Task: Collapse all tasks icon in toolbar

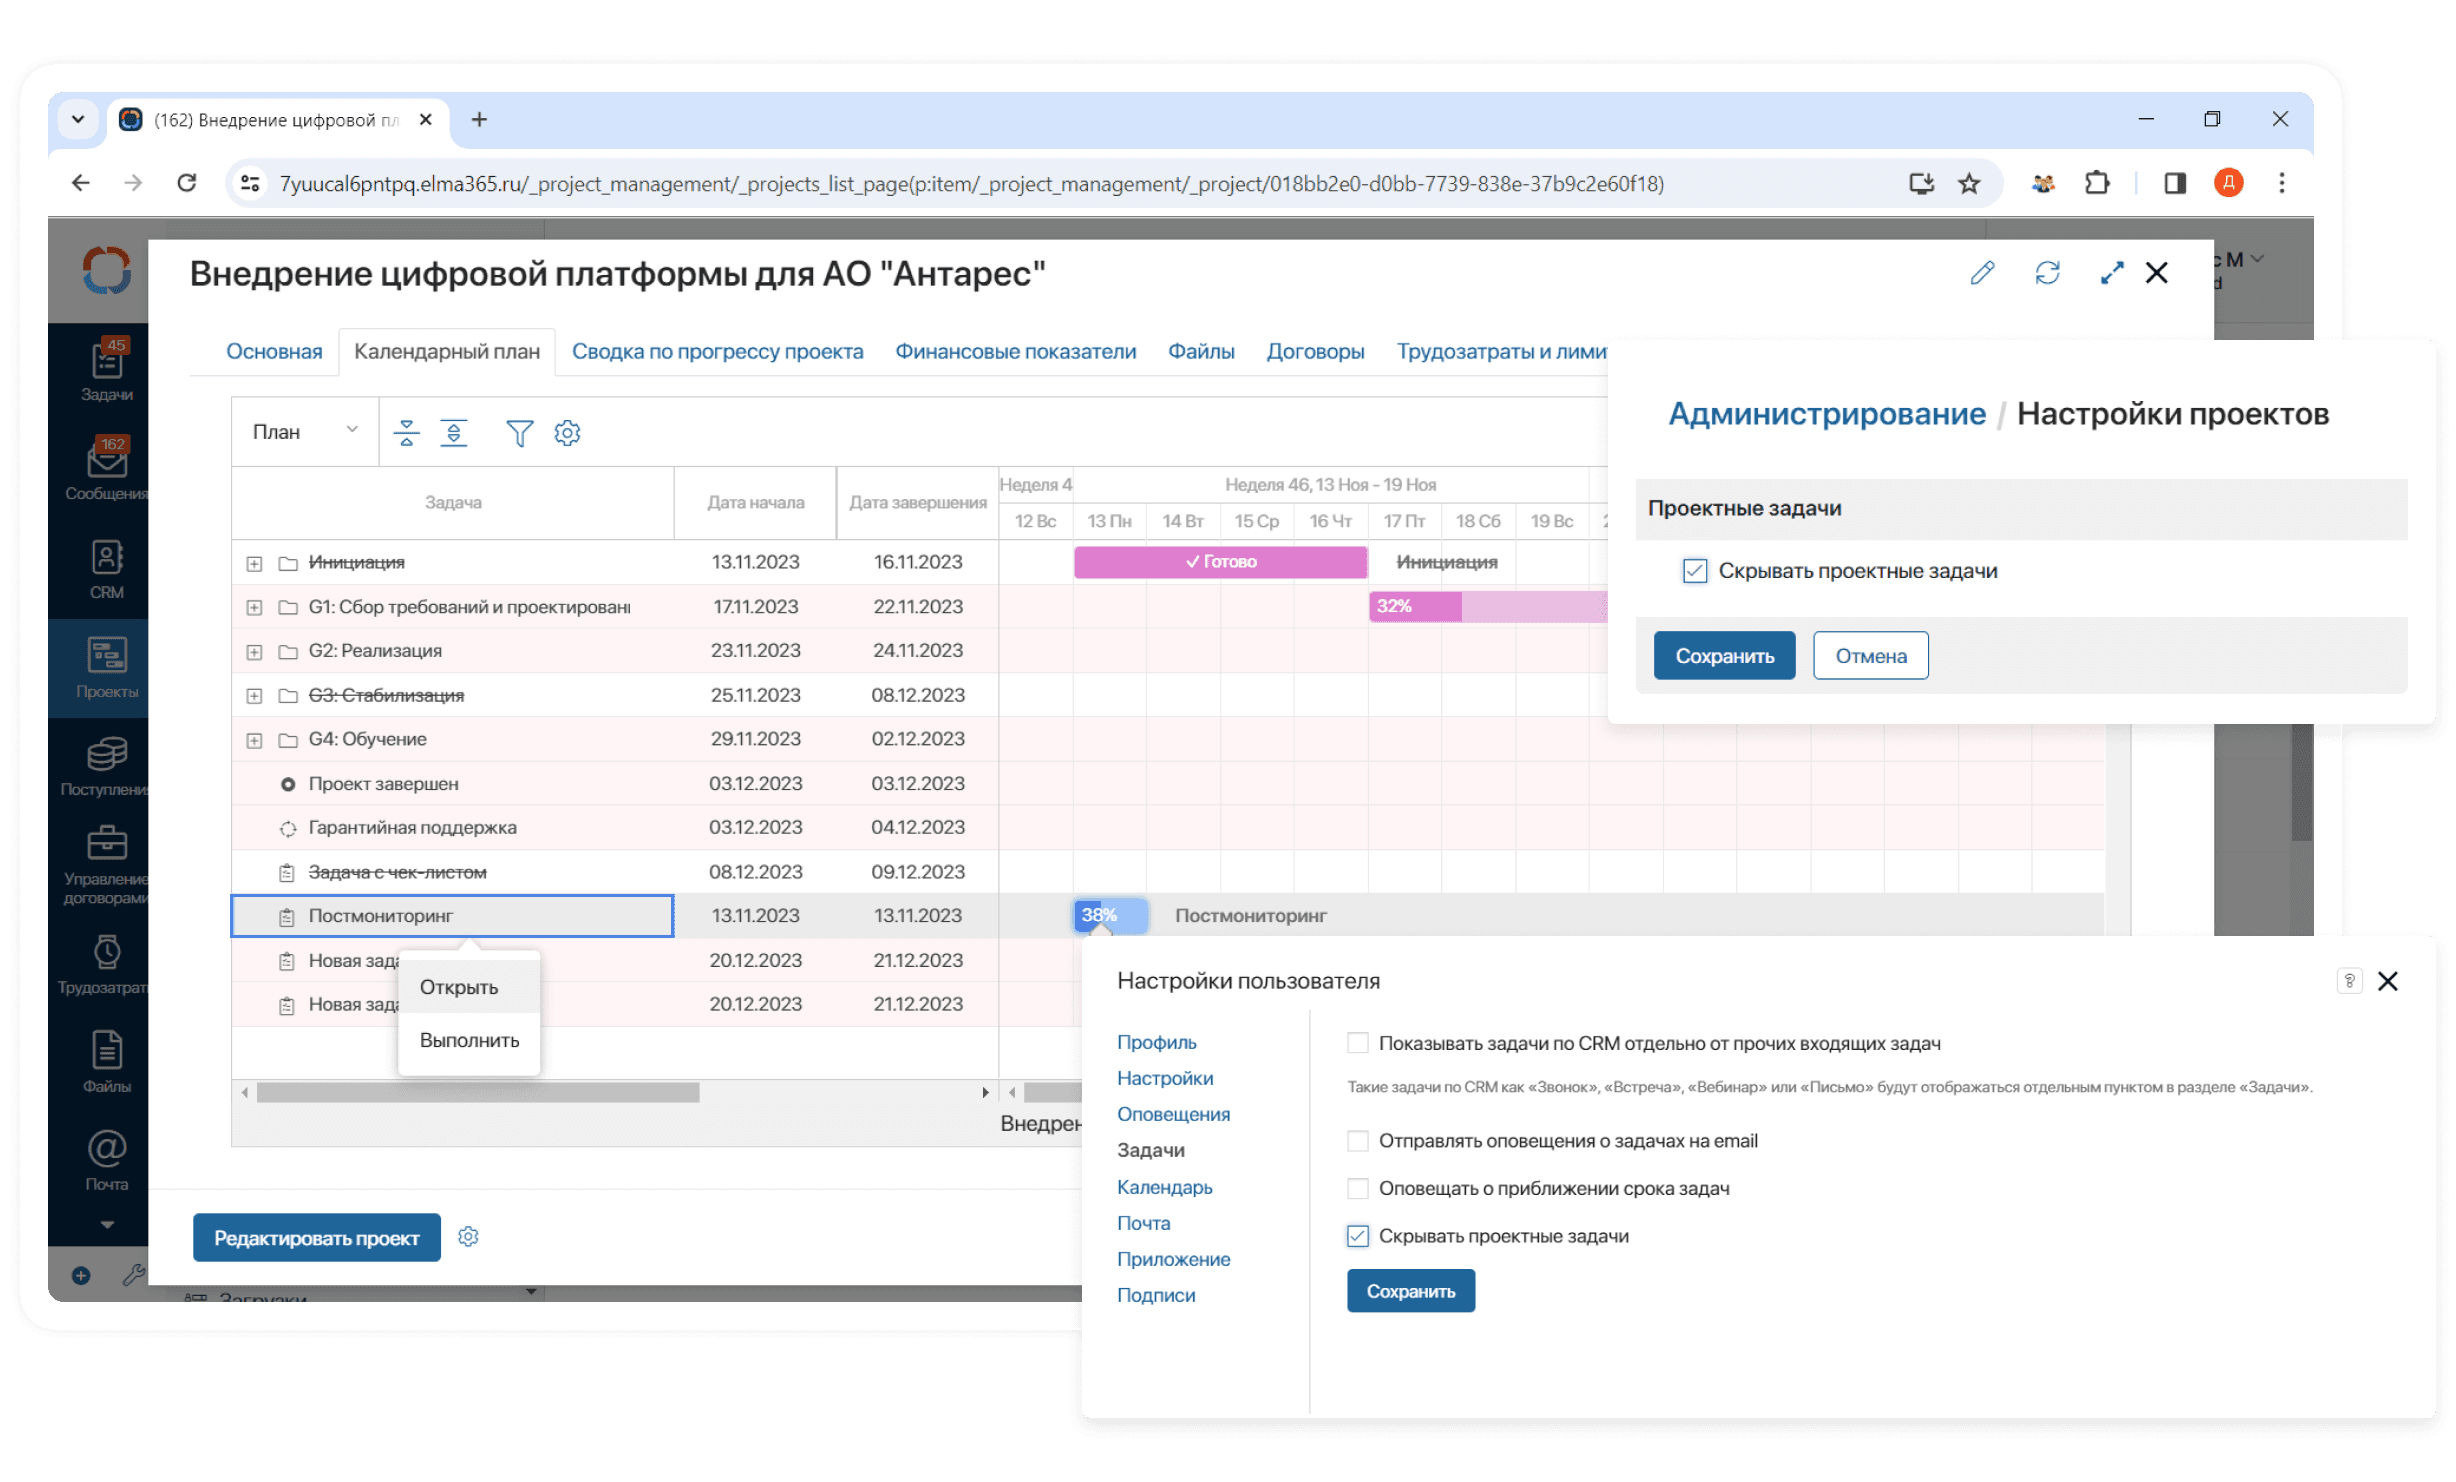Action: pos(406,433)
